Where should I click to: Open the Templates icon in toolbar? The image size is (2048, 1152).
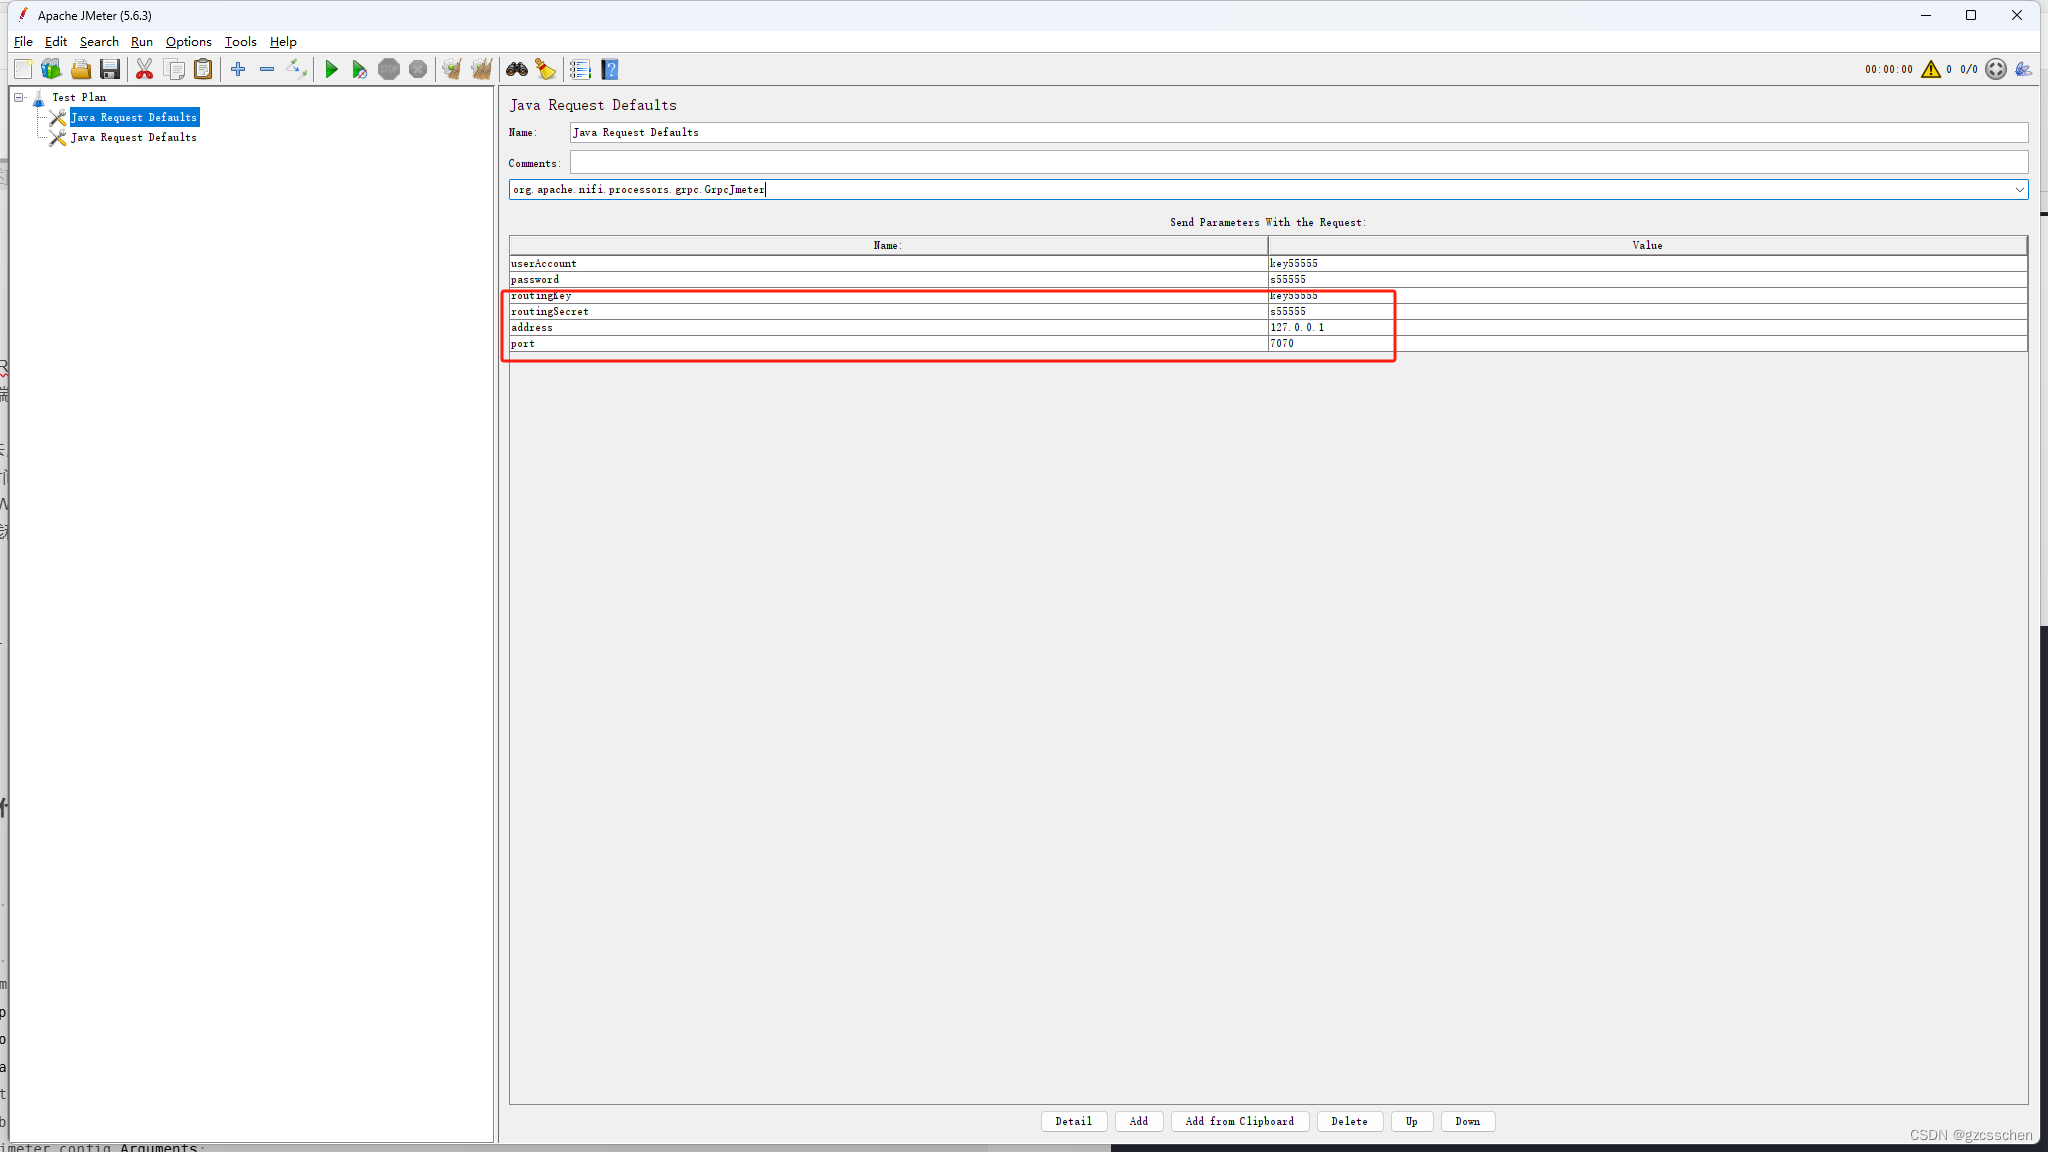[x=51, y=69]
